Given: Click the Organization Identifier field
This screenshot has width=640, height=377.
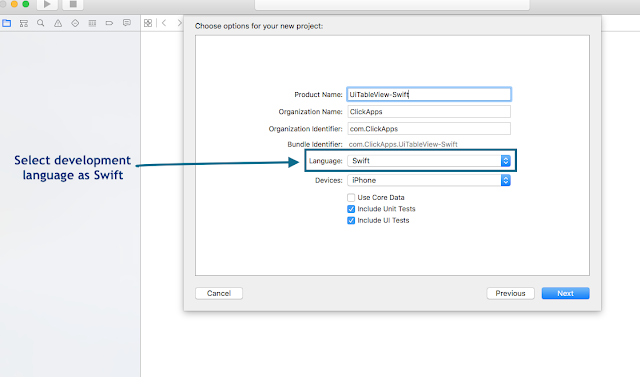Looking at the screenshot, I should click(429, 129).
